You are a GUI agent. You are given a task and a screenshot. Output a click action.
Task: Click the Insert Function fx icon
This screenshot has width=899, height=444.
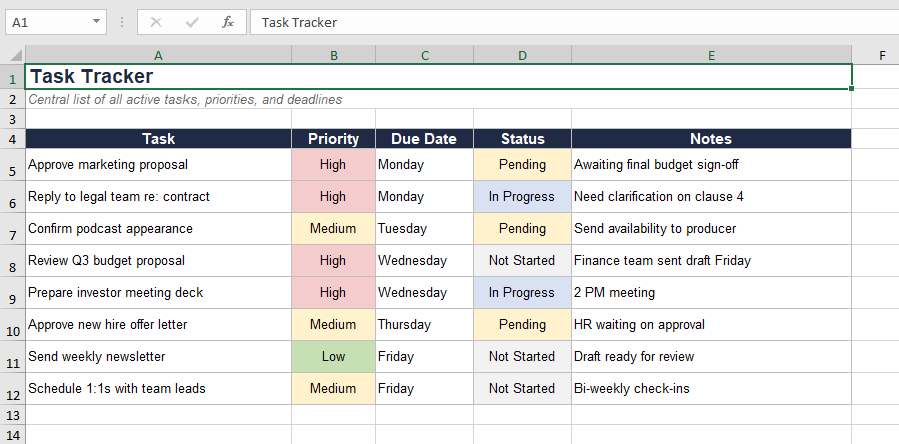(x=228, y=22)
